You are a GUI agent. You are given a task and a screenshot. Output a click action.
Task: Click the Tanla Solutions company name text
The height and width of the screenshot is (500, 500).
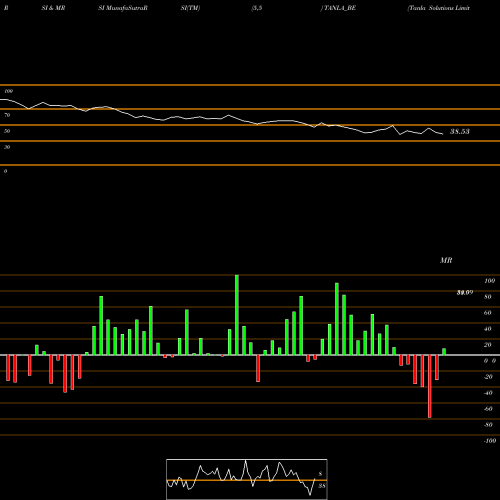pos(439,8)
